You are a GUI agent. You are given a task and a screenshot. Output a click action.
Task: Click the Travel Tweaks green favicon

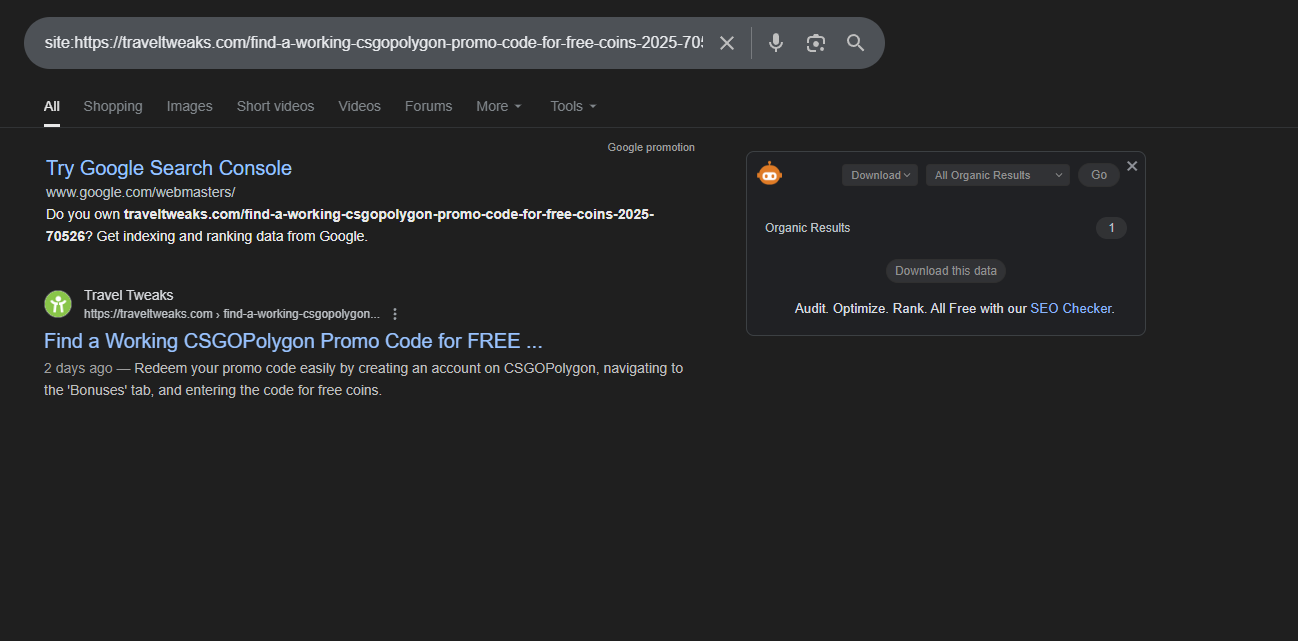(58, 304)
